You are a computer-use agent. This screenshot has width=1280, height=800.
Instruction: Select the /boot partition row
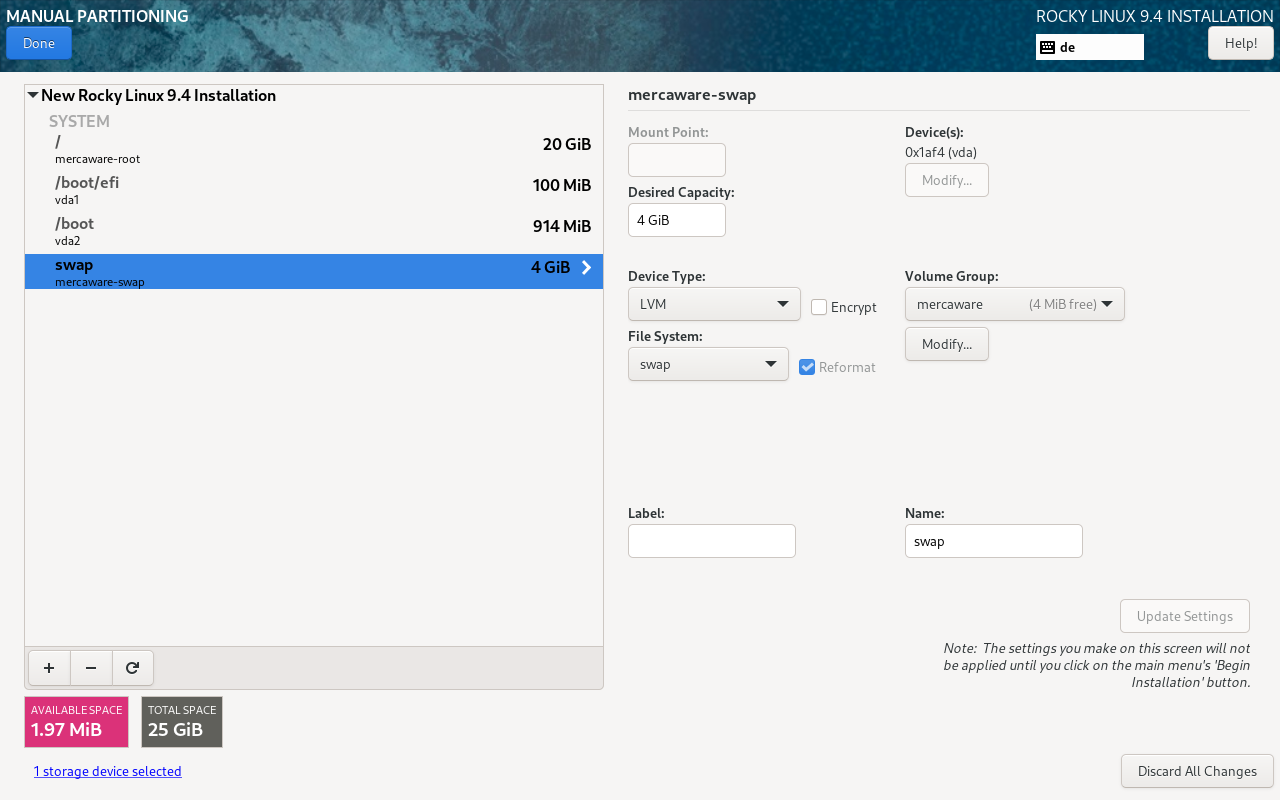[x=314, y=232]
